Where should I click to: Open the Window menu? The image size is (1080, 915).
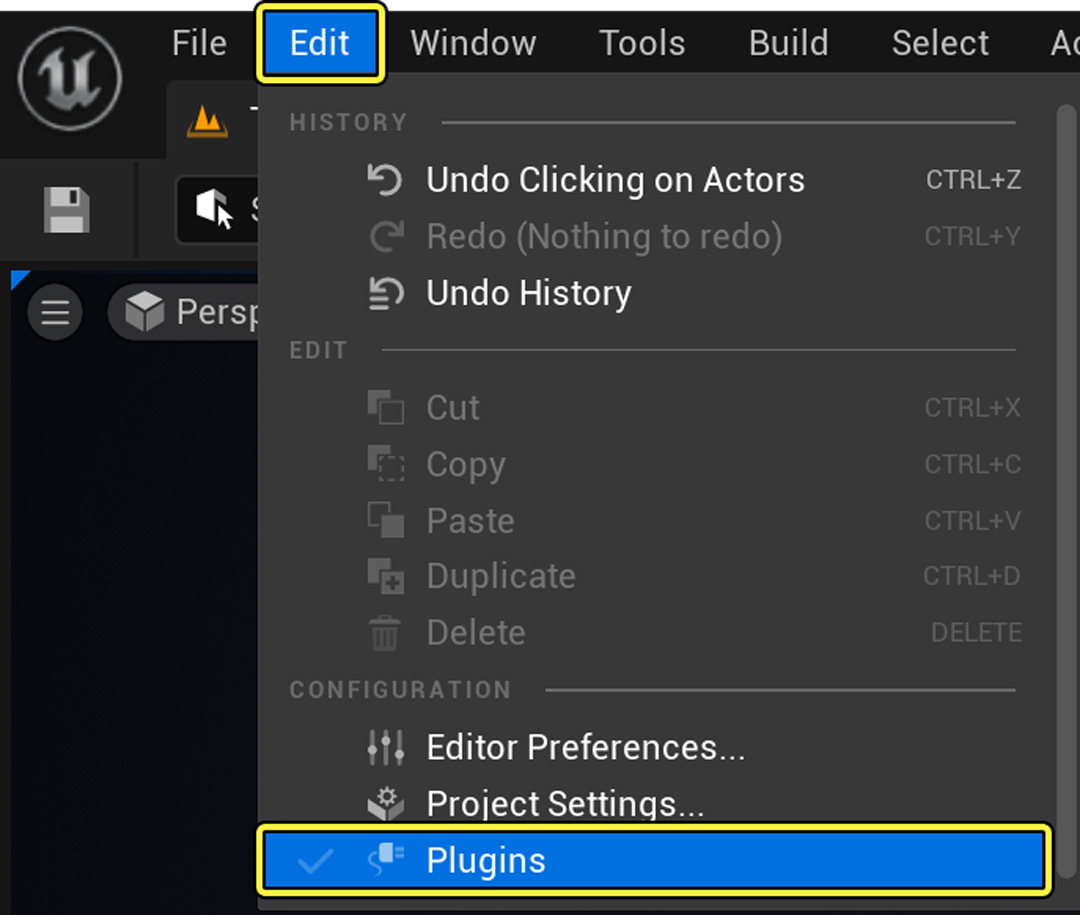click(x=472, y=43)
